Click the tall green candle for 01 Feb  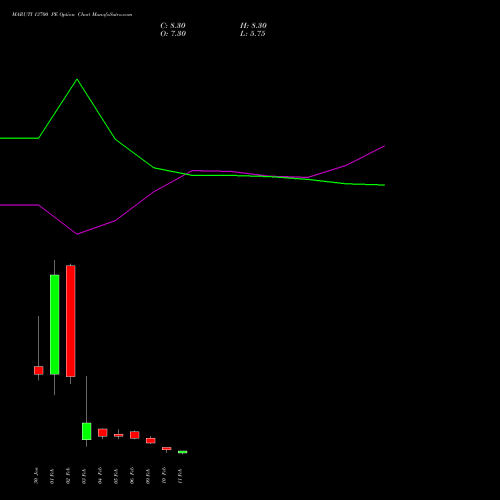[55, 325]
